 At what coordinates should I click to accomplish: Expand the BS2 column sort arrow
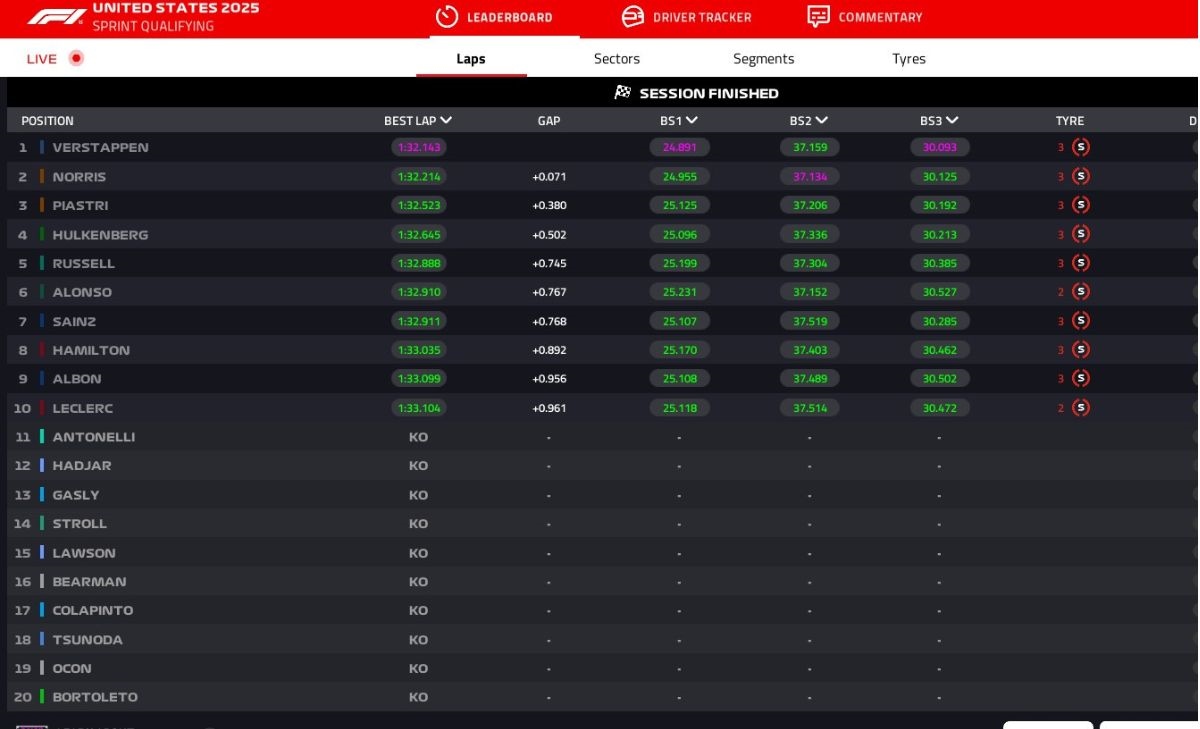(822, 120)
